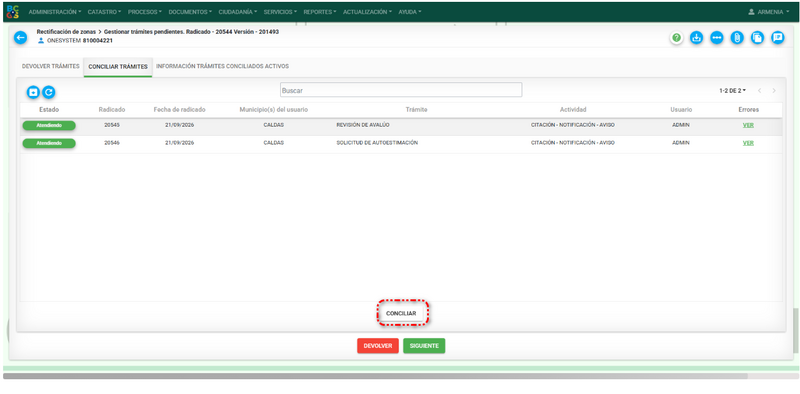Switch to the DEVOLVER TRÁMITES tab
Screen dimensions: 800x394
point(51,66)
